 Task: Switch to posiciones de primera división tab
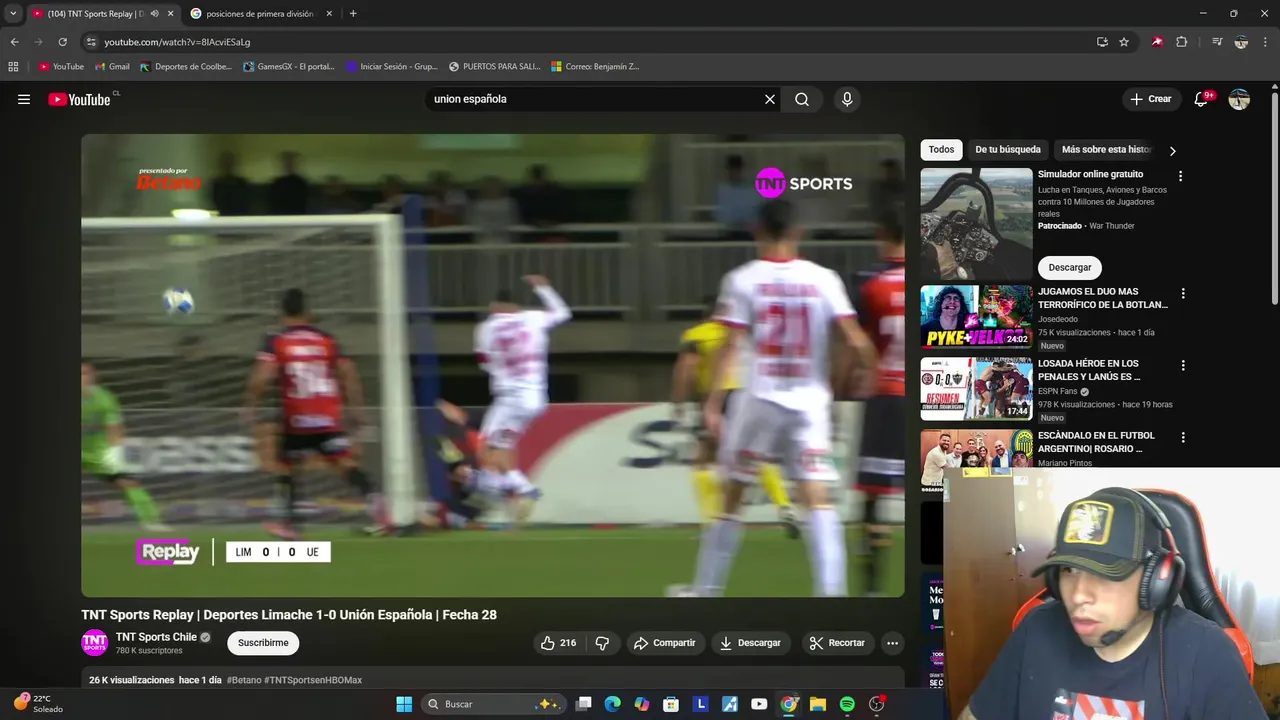[x=260, y=14]
